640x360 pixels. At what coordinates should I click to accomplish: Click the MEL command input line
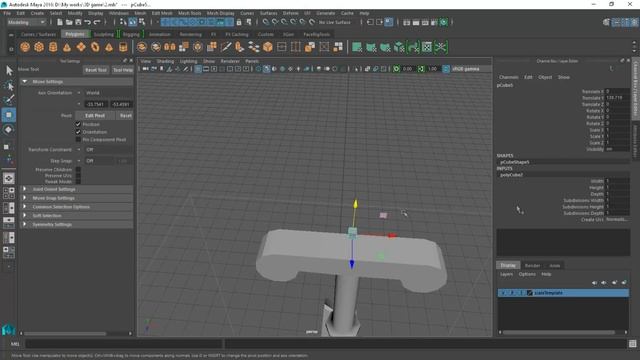[x=124, y=344]
